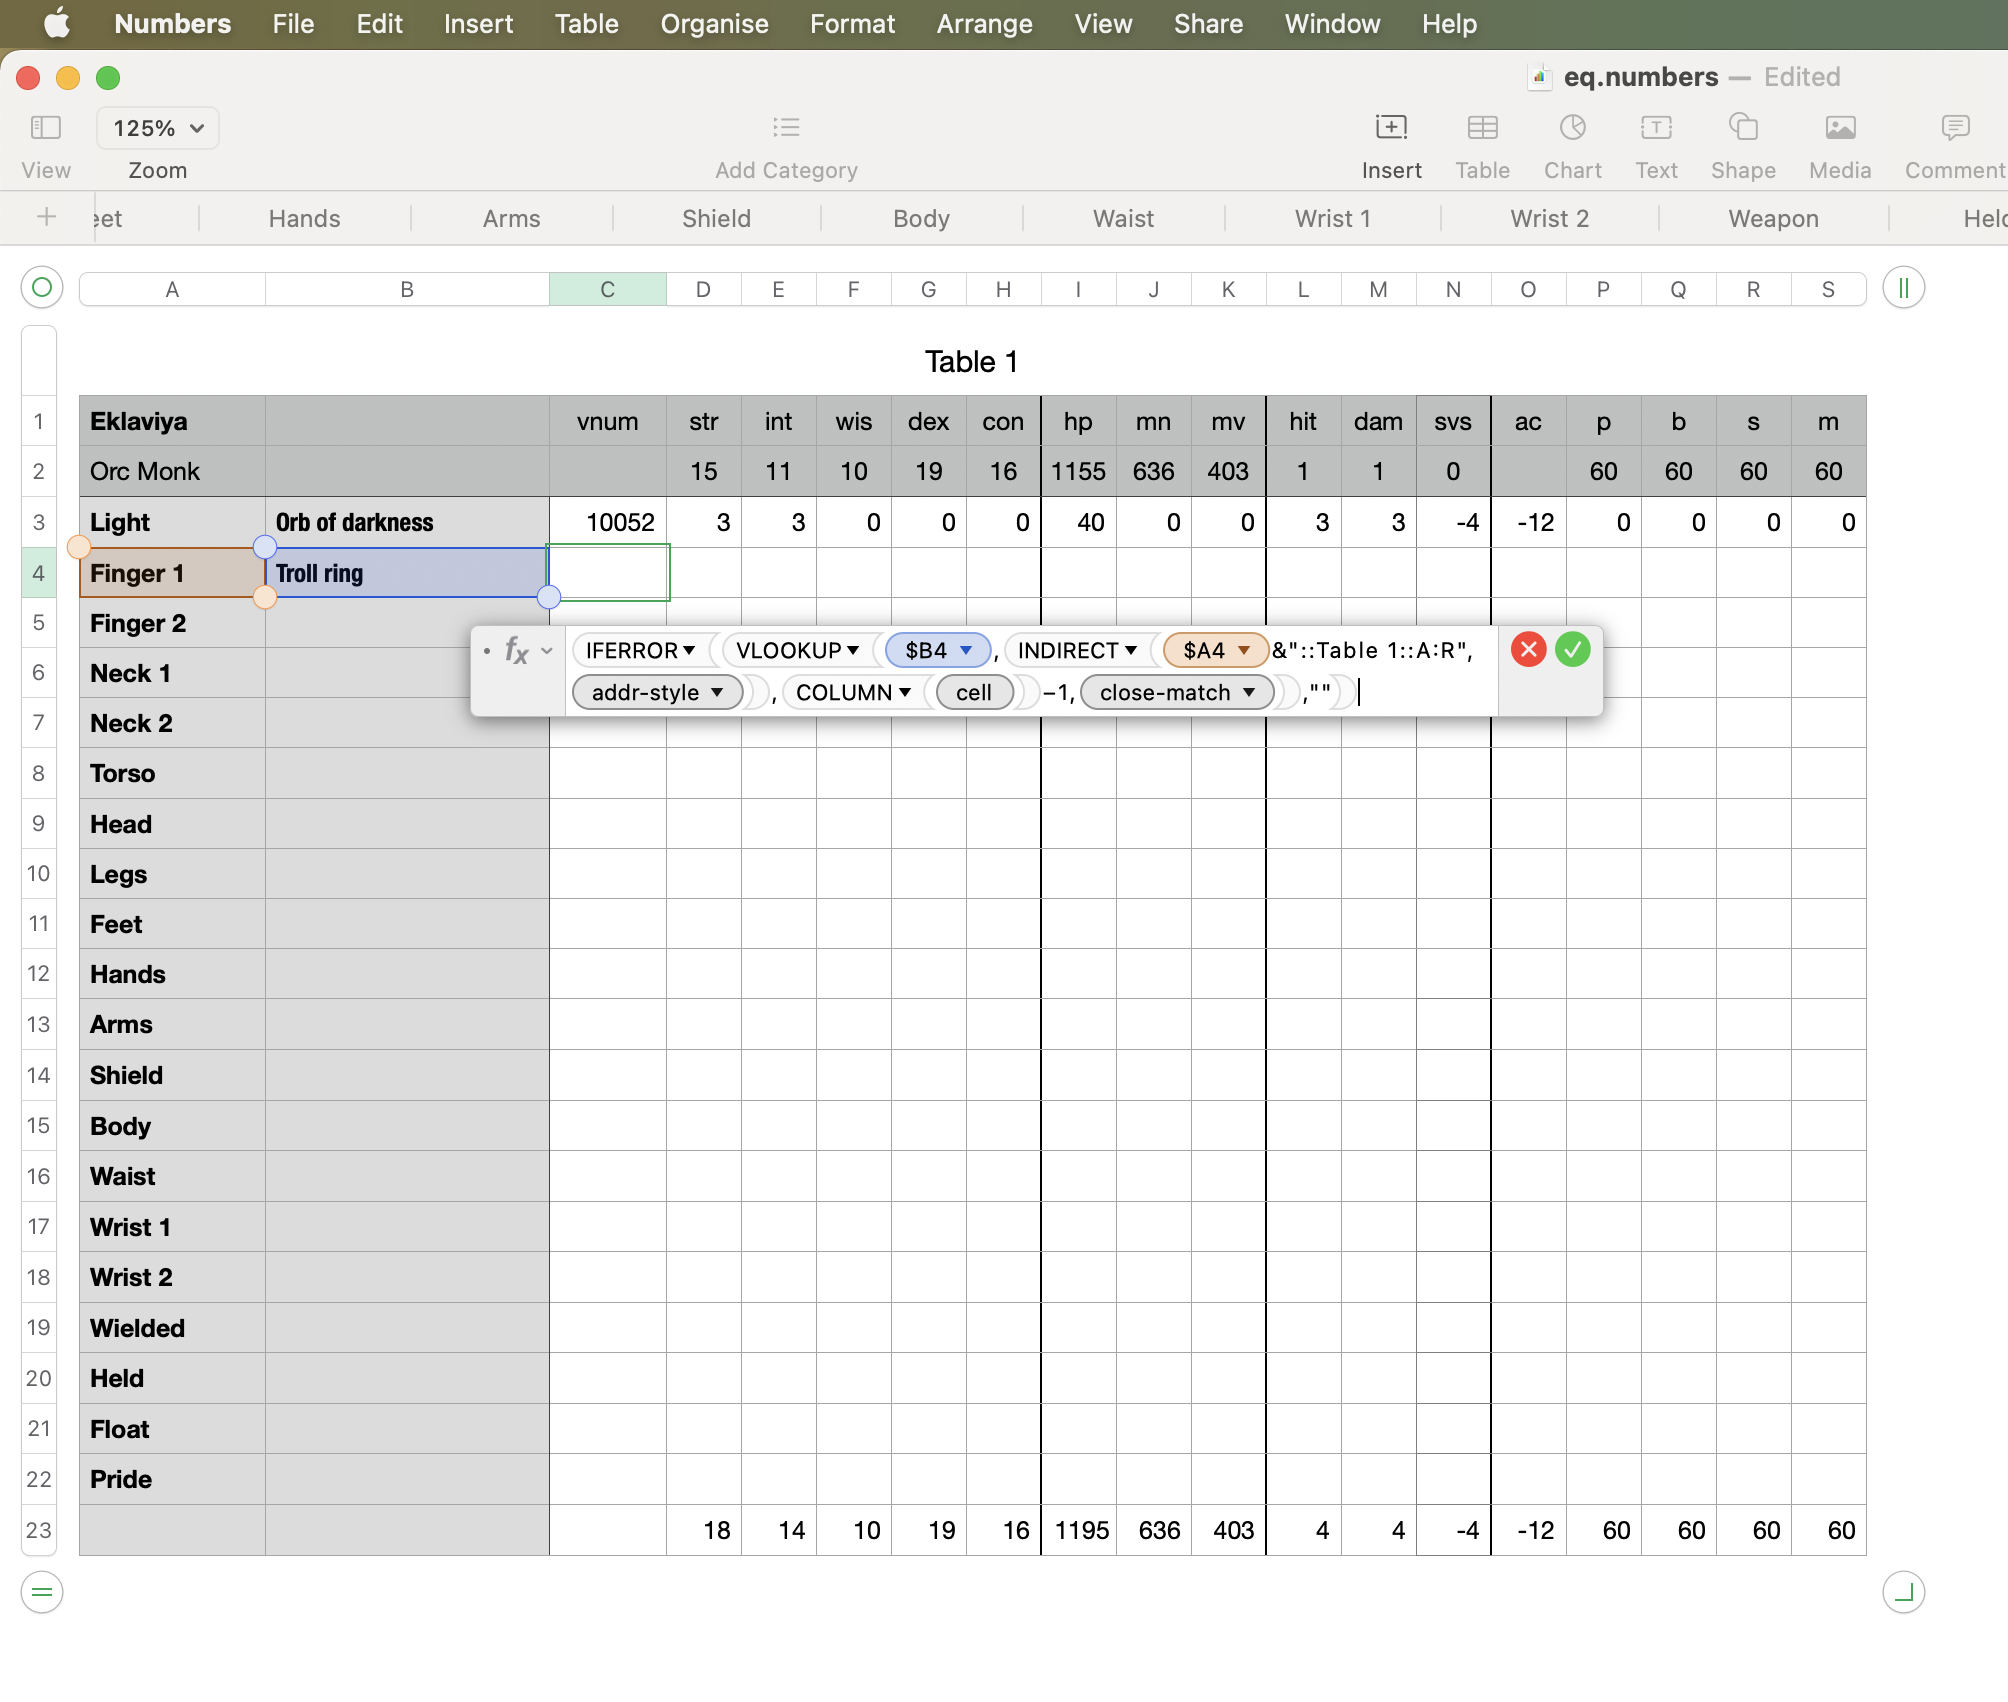The image size is (2008, 1702).
Task: Click the add-row handle at table bottom-left
Action: pyautogui.click(x=42, y=1591)
